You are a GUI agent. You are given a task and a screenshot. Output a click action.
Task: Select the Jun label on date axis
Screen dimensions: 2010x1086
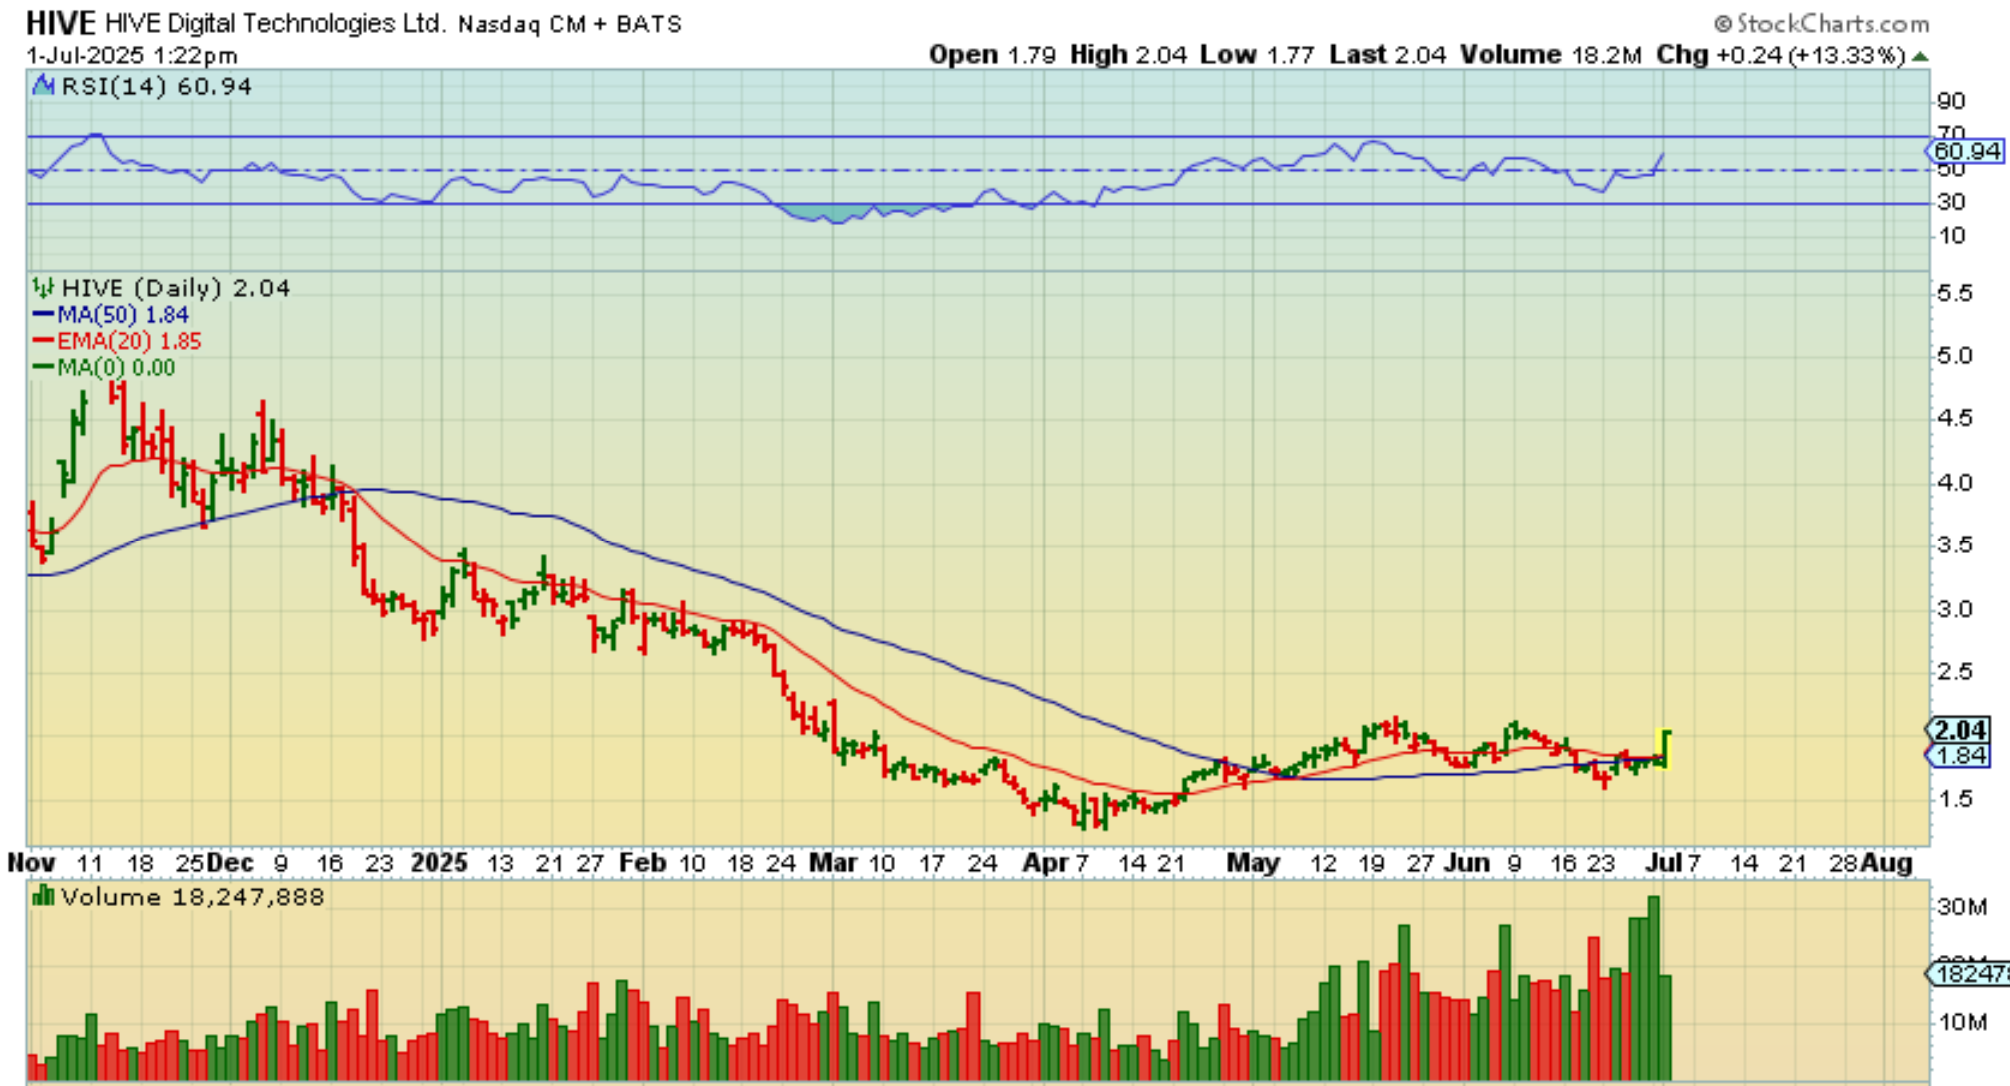click(x=1466, y=863)
